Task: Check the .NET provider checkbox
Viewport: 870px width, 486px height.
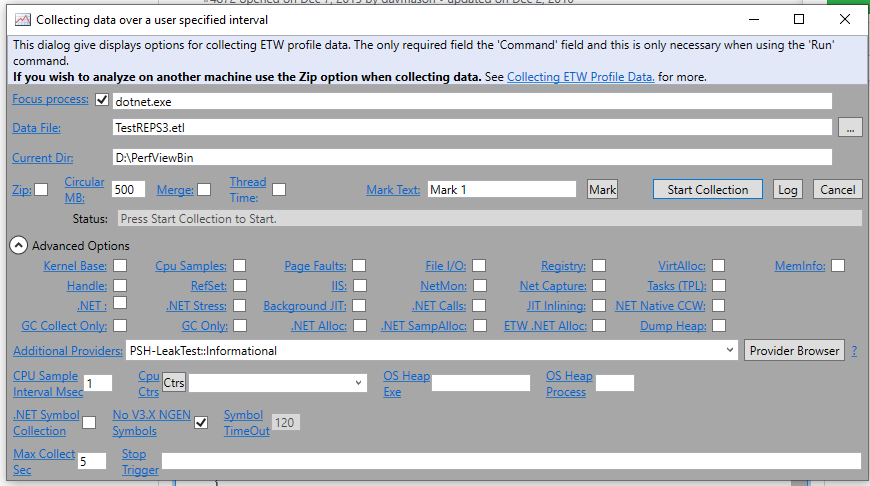Action: (x=120, y=303)
